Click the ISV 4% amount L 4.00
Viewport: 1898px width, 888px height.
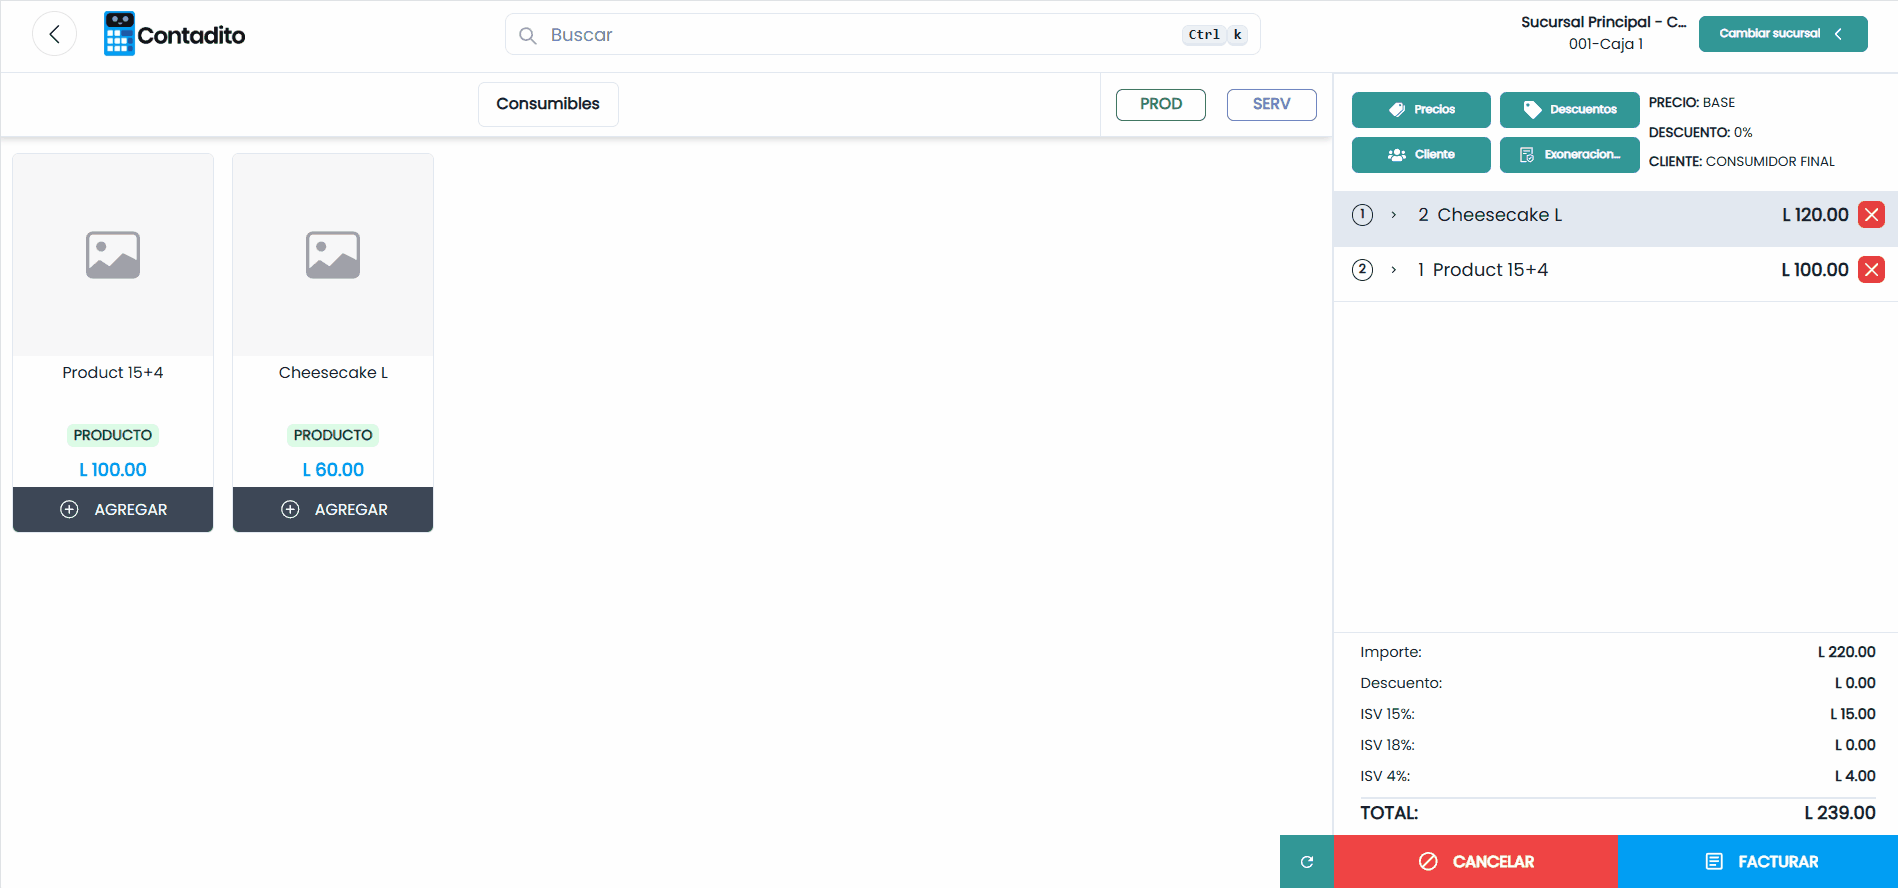click(1855, 776)
